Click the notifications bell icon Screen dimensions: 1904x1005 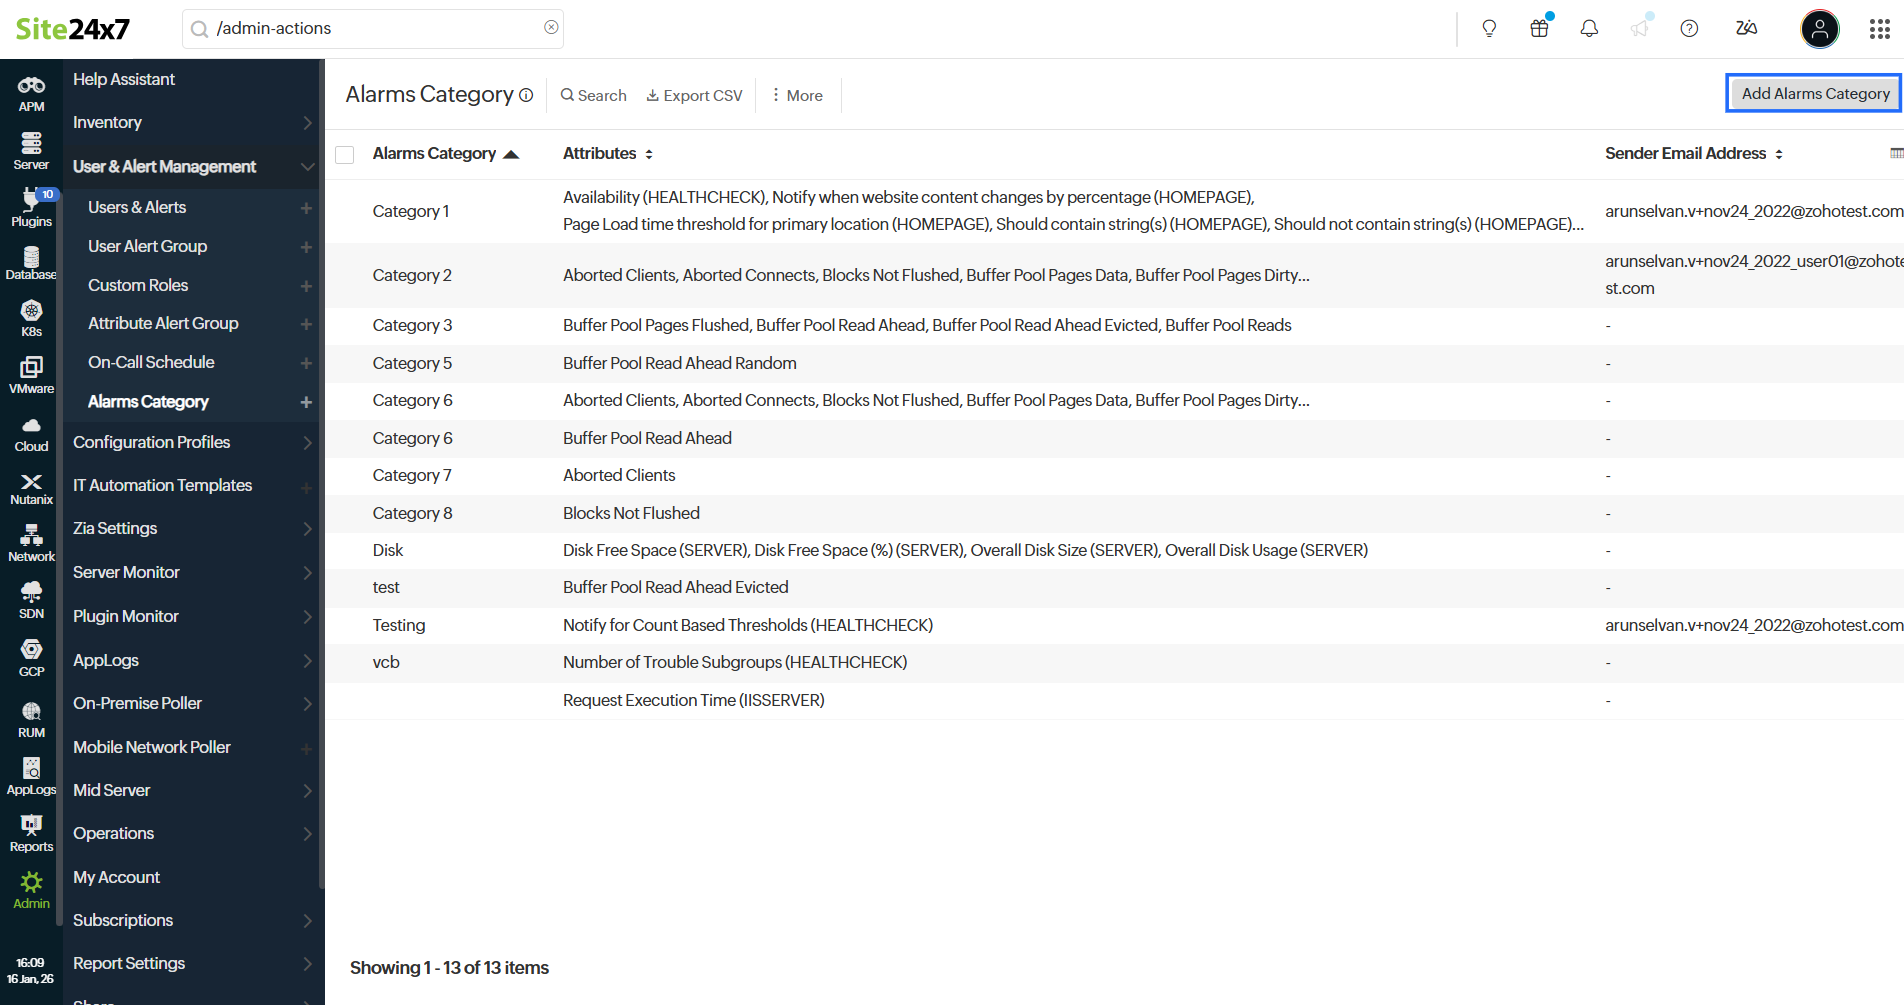(x=1589, y=28)
